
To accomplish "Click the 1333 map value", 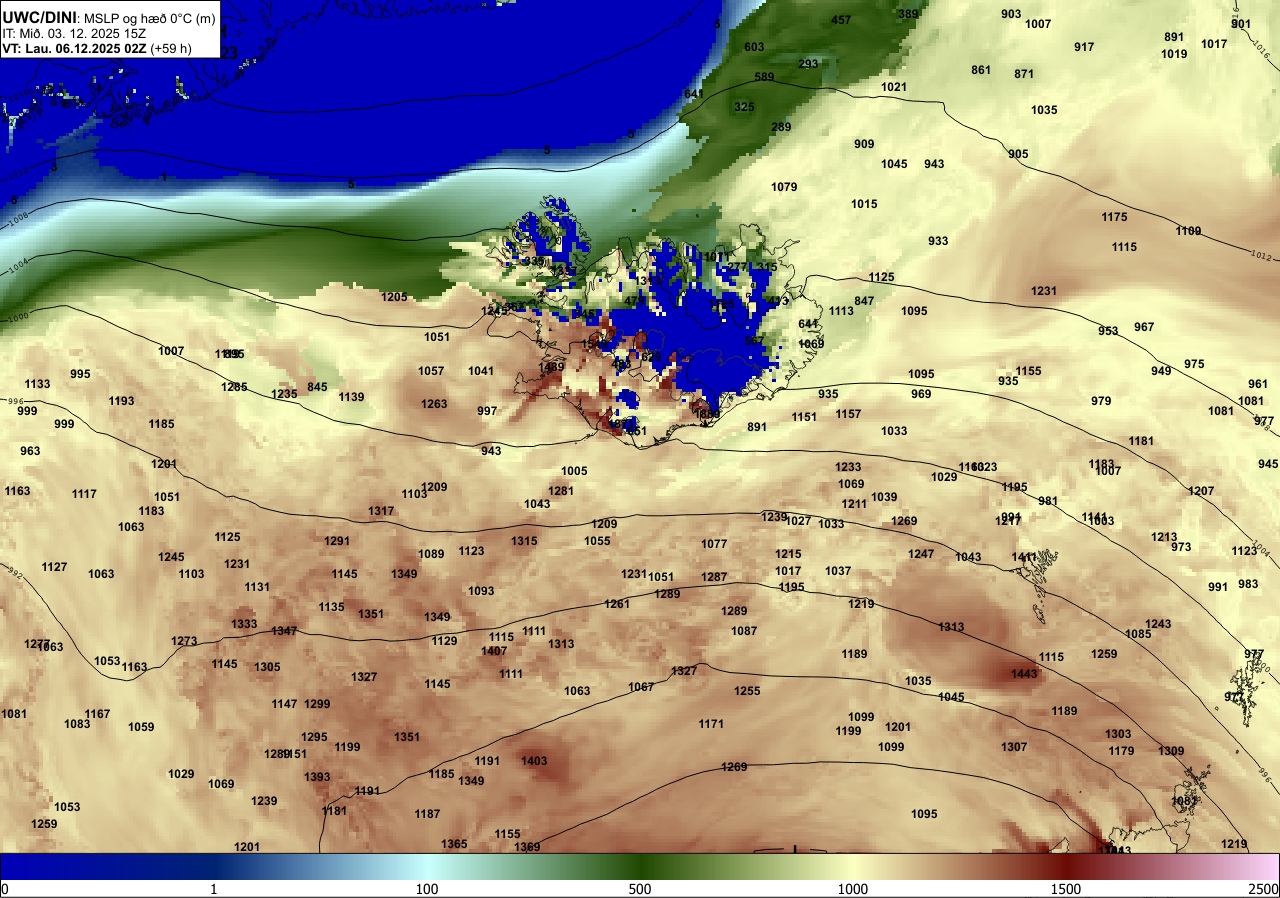I will point(244,624).
